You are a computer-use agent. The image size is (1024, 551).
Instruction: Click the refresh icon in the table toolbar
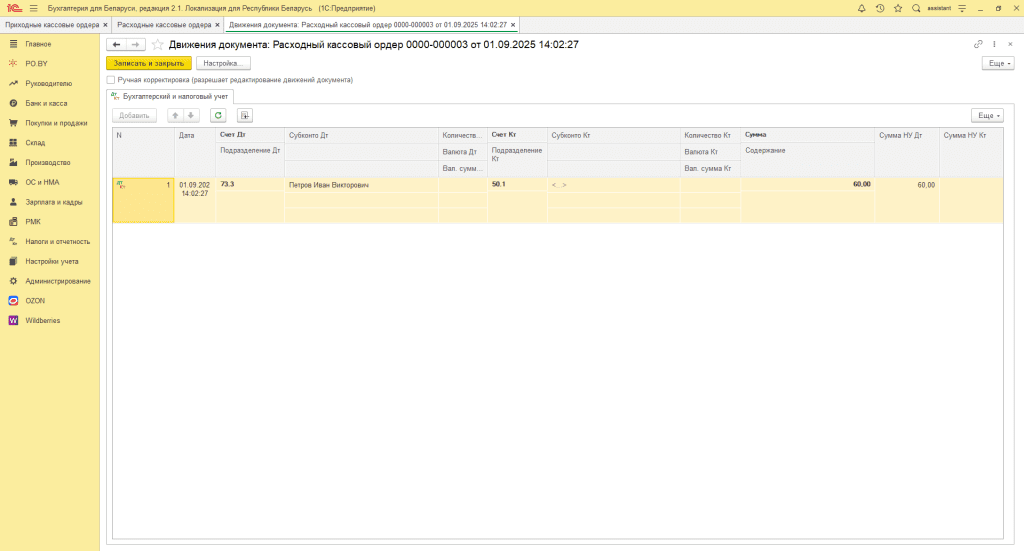click(x=217, y=115)
